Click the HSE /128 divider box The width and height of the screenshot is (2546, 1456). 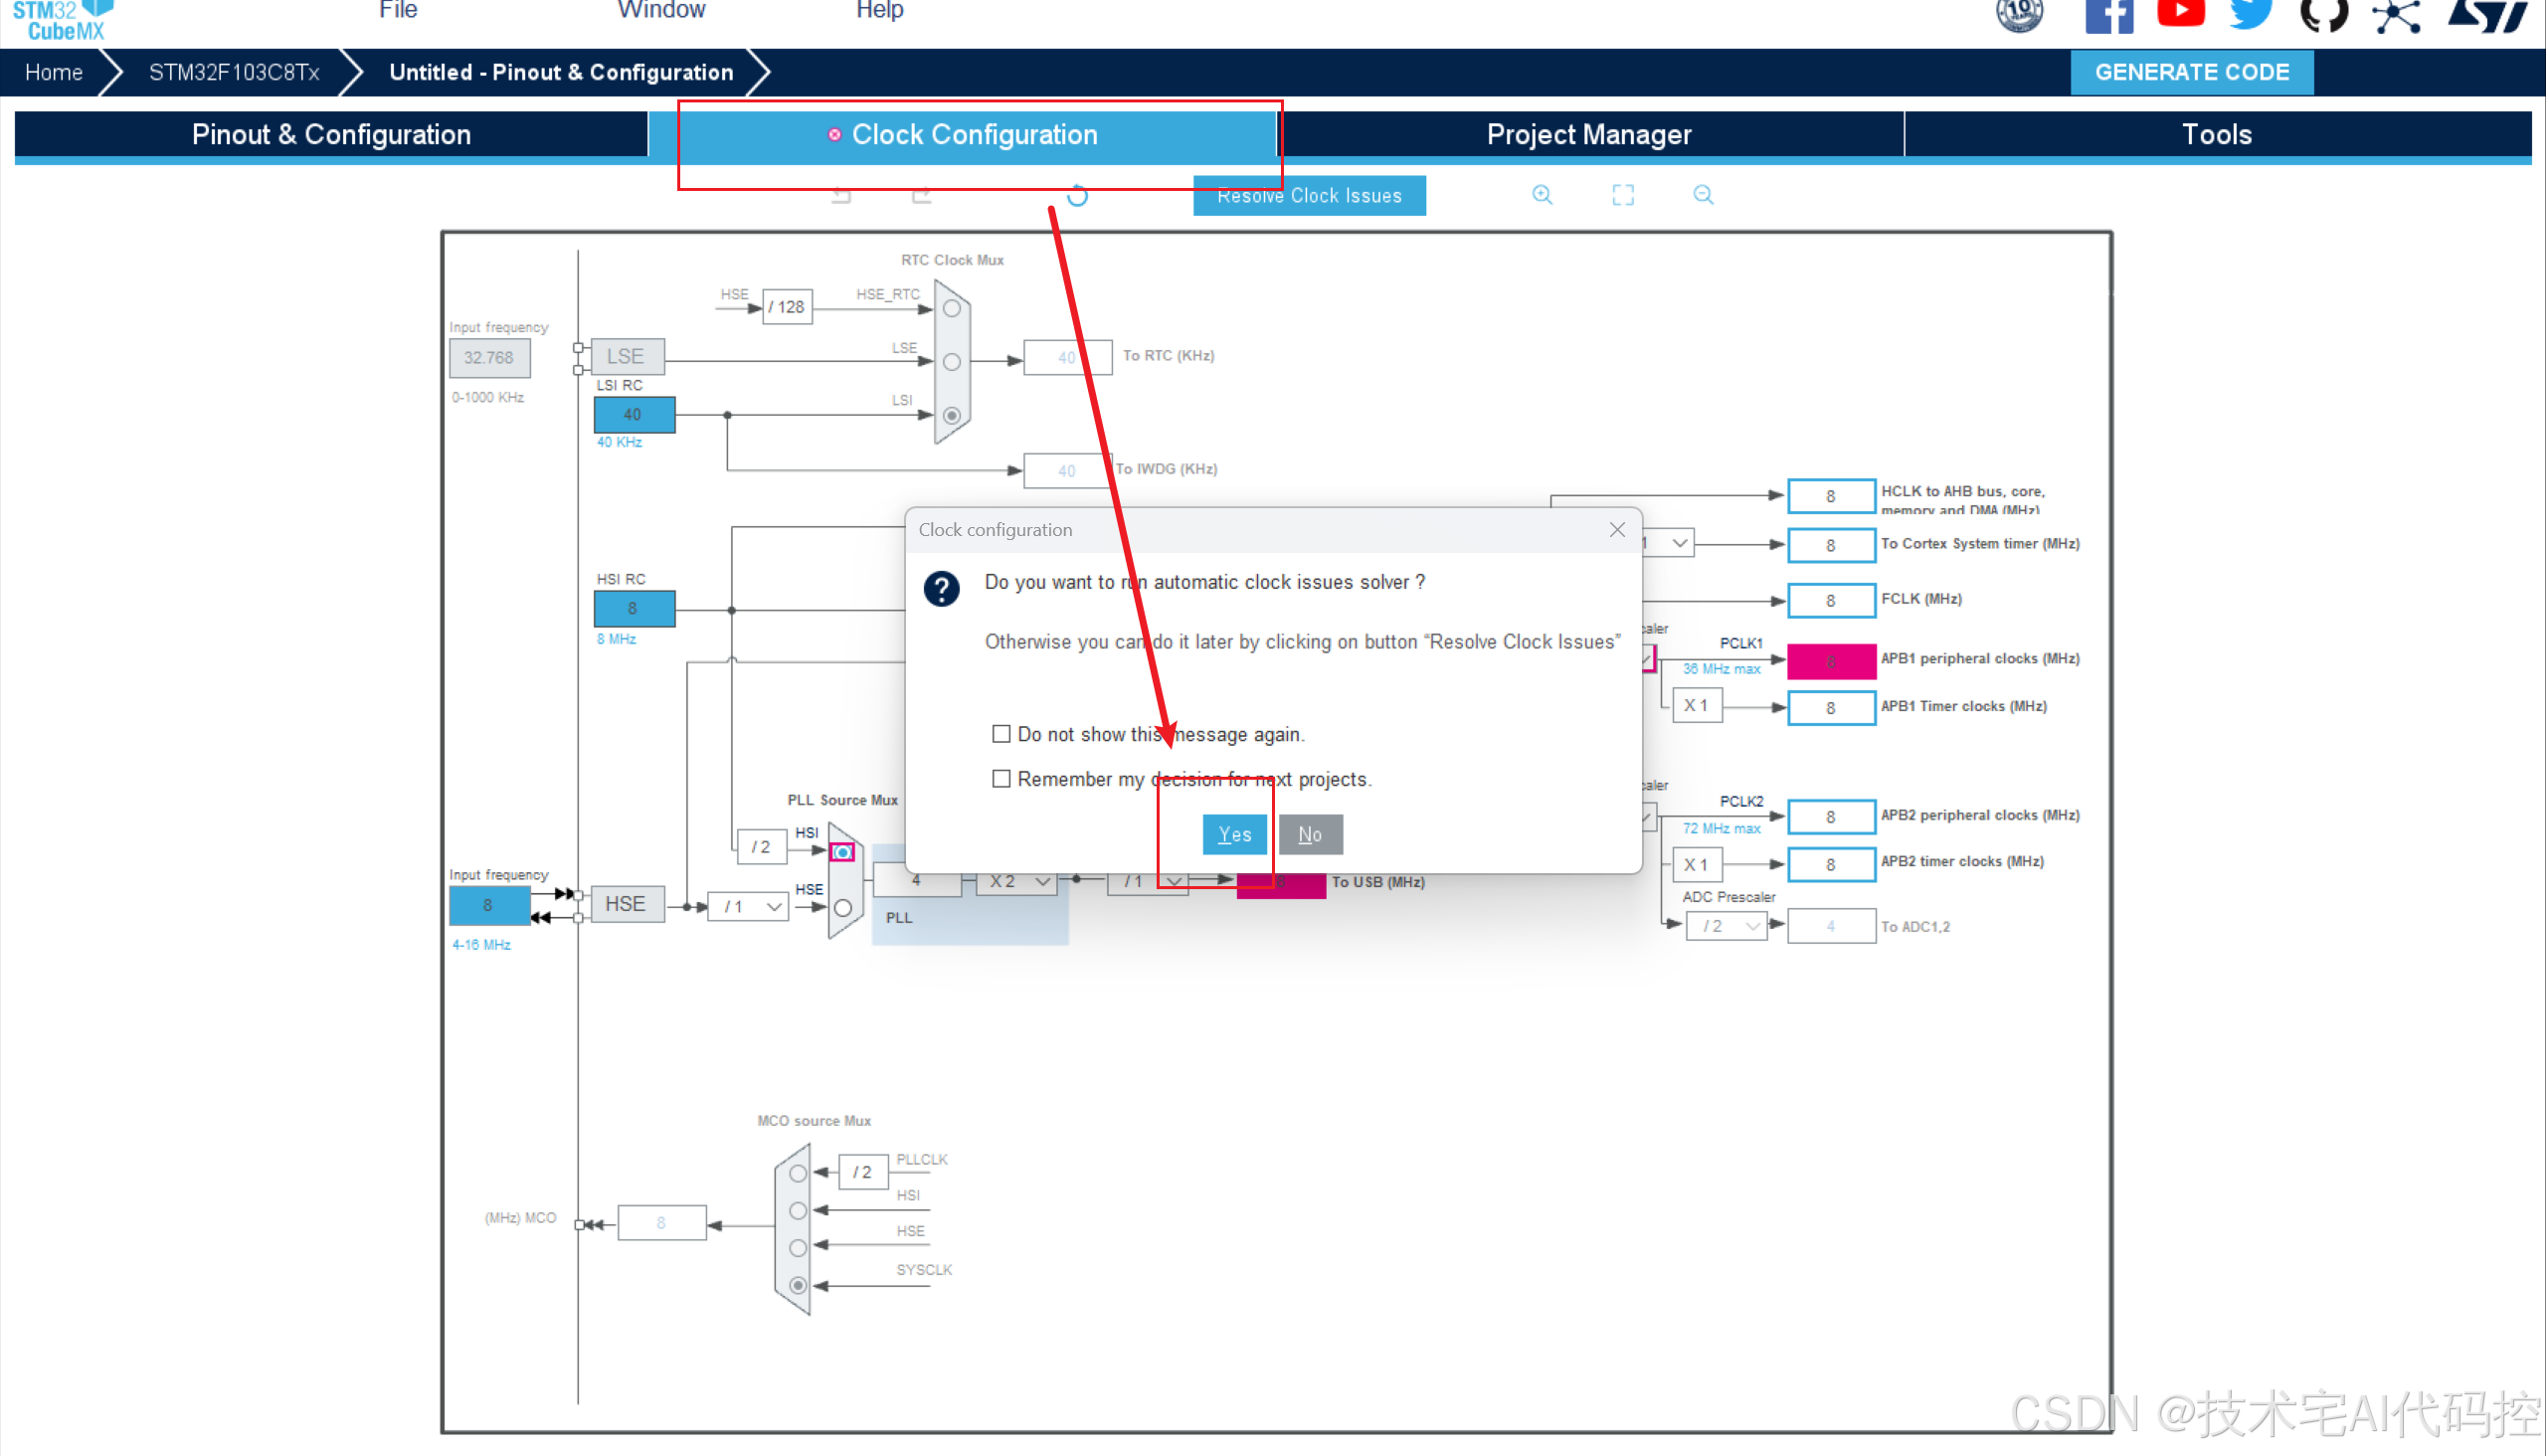(x=788, y=307)
